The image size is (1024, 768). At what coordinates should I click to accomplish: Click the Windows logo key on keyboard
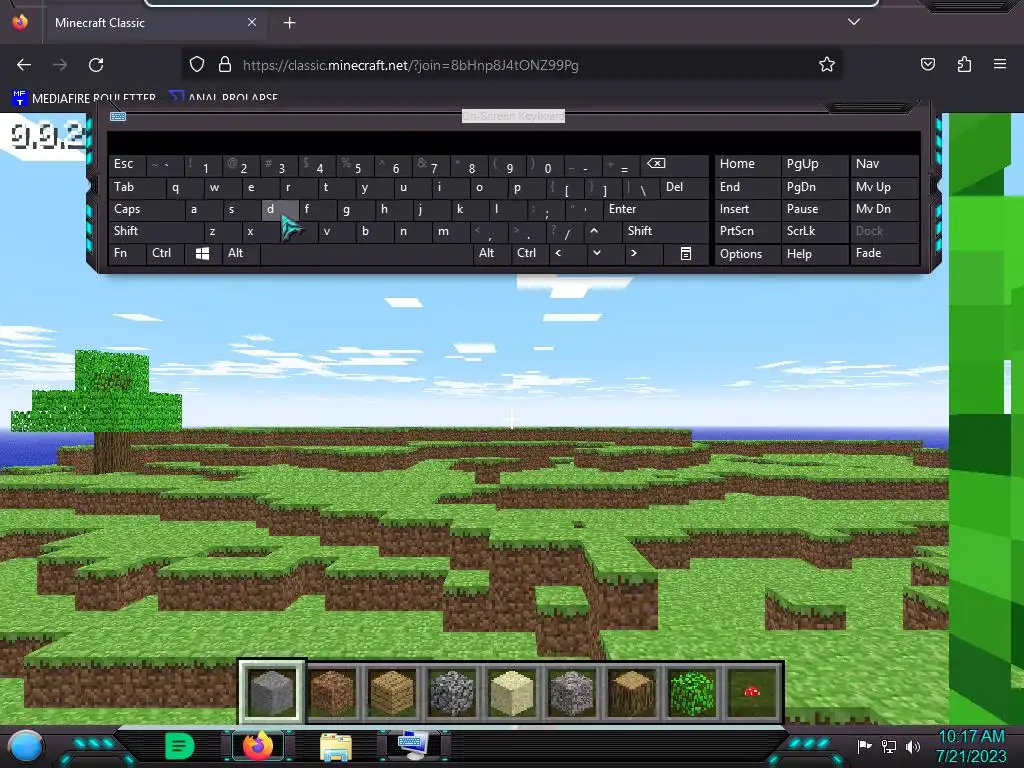point(202,253)
